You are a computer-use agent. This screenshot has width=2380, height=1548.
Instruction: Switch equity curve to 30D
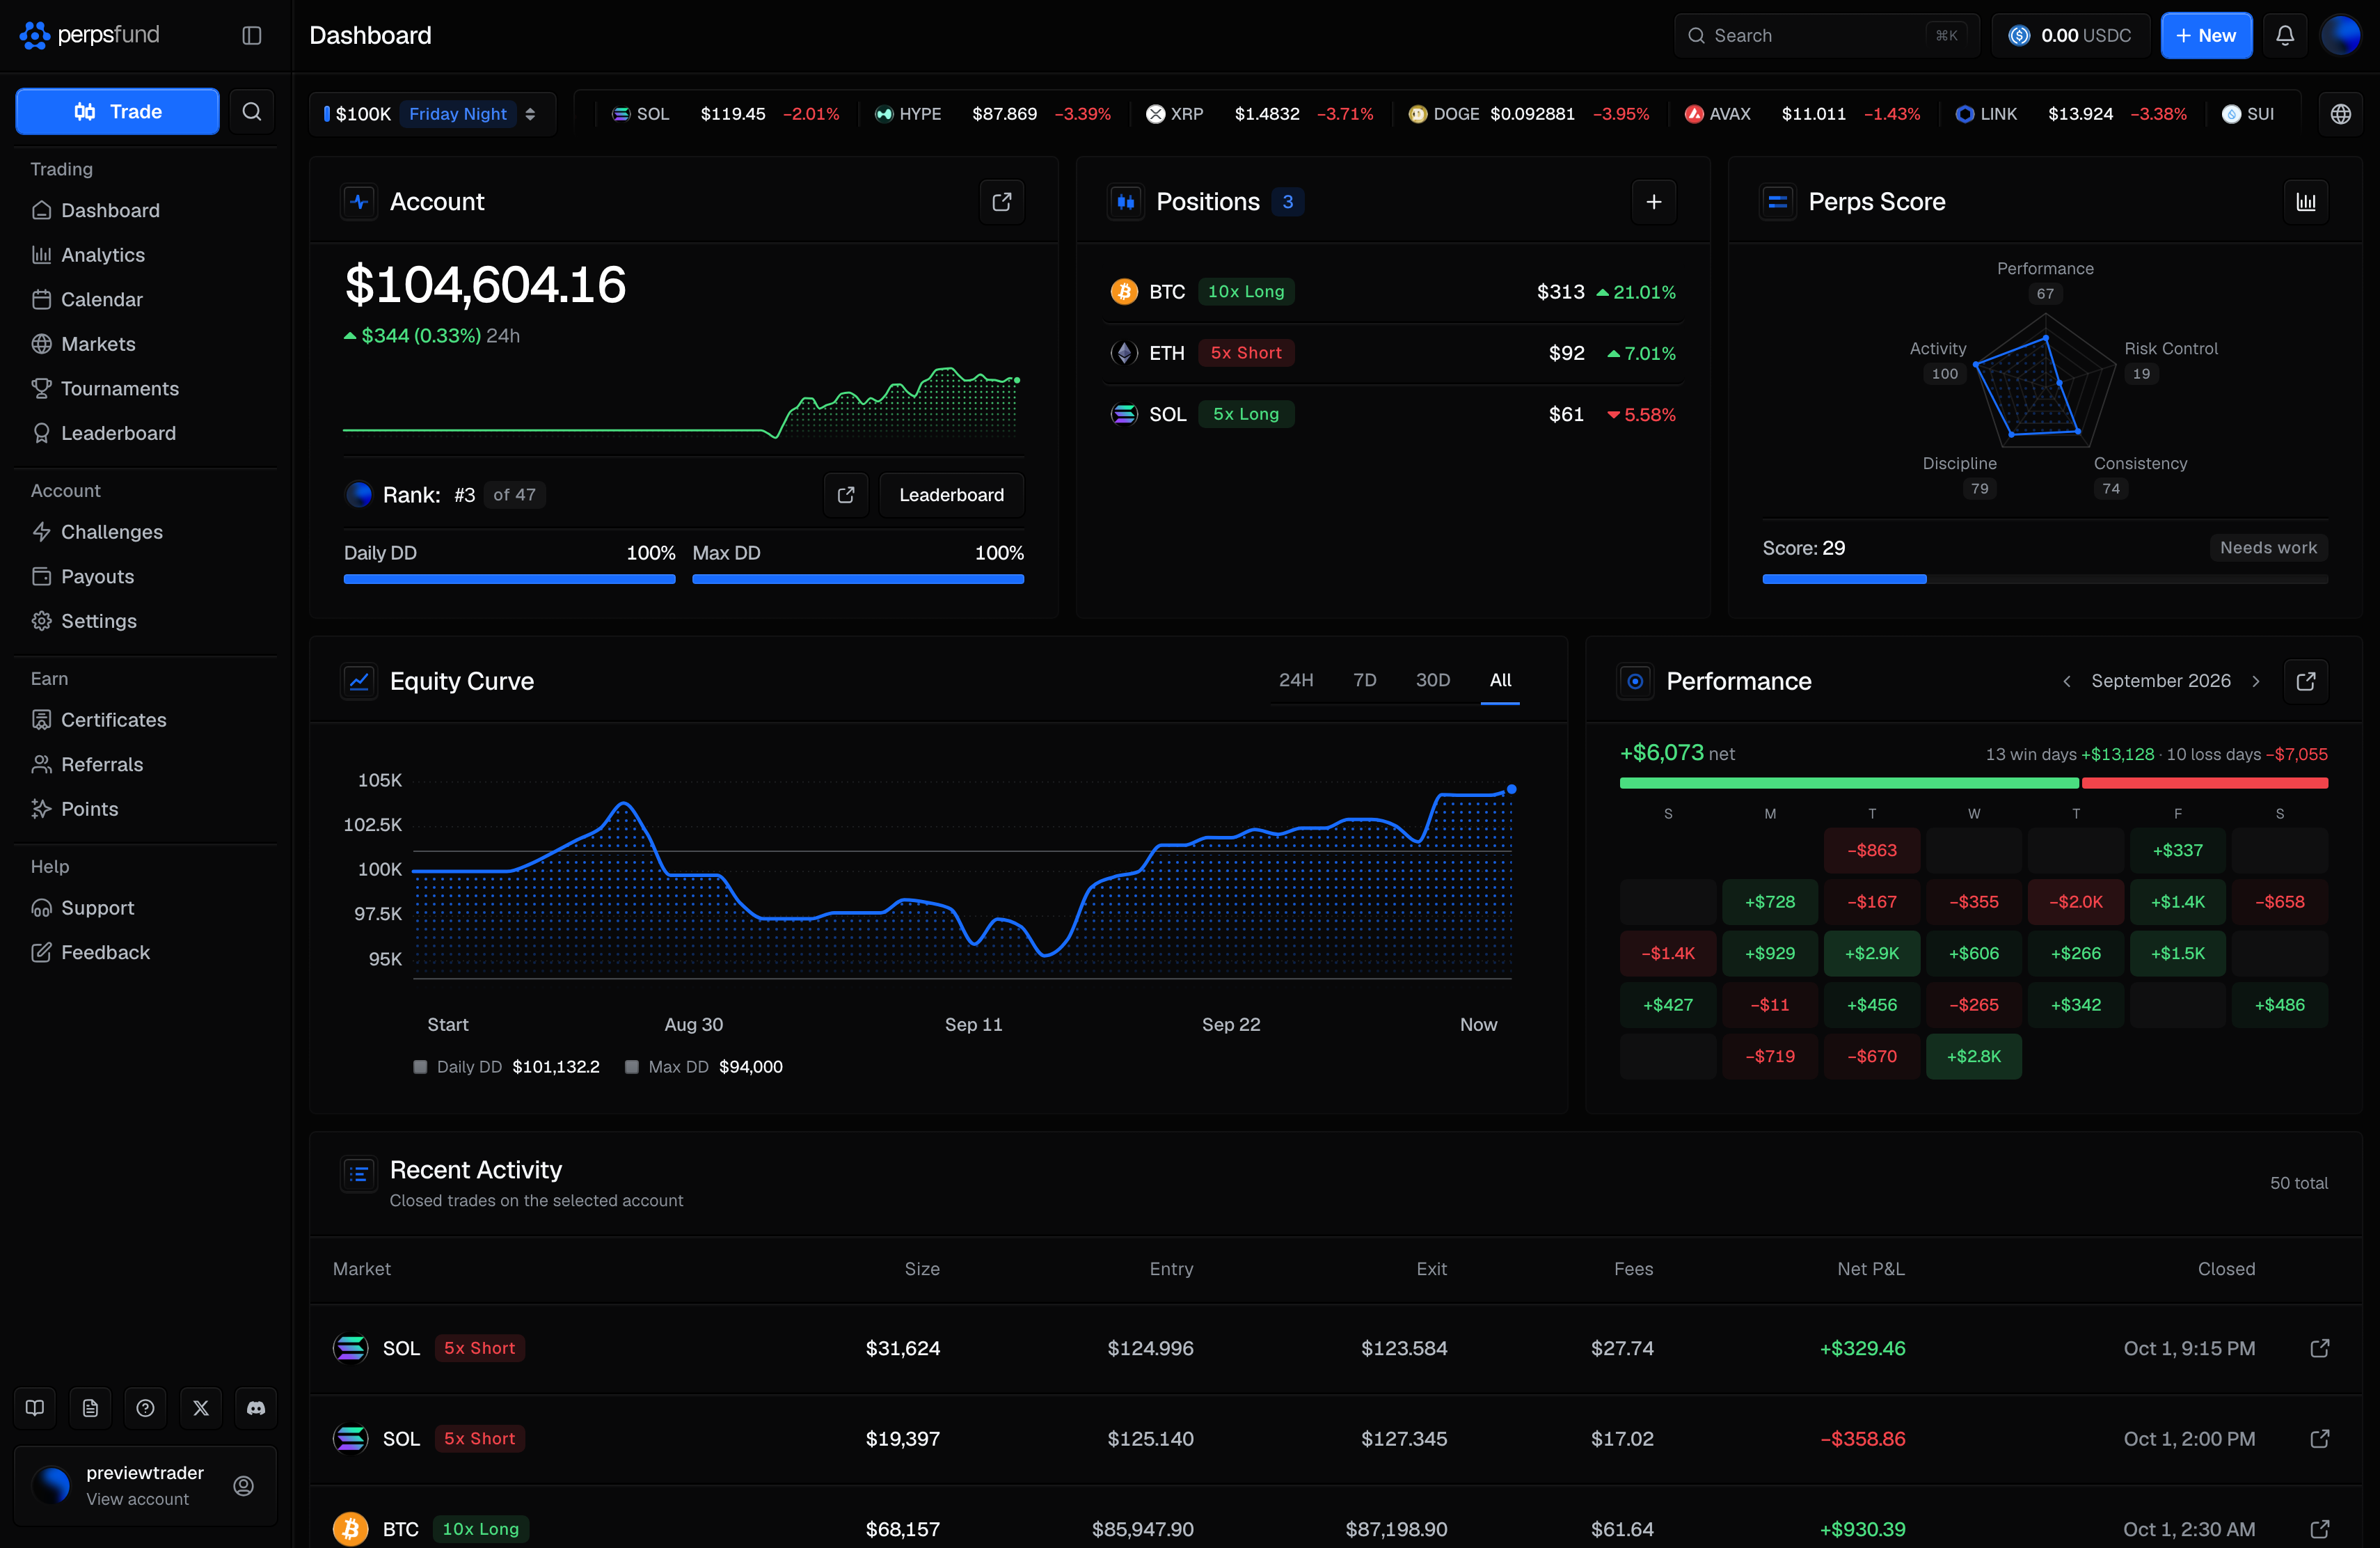(x=1433, y=680)
